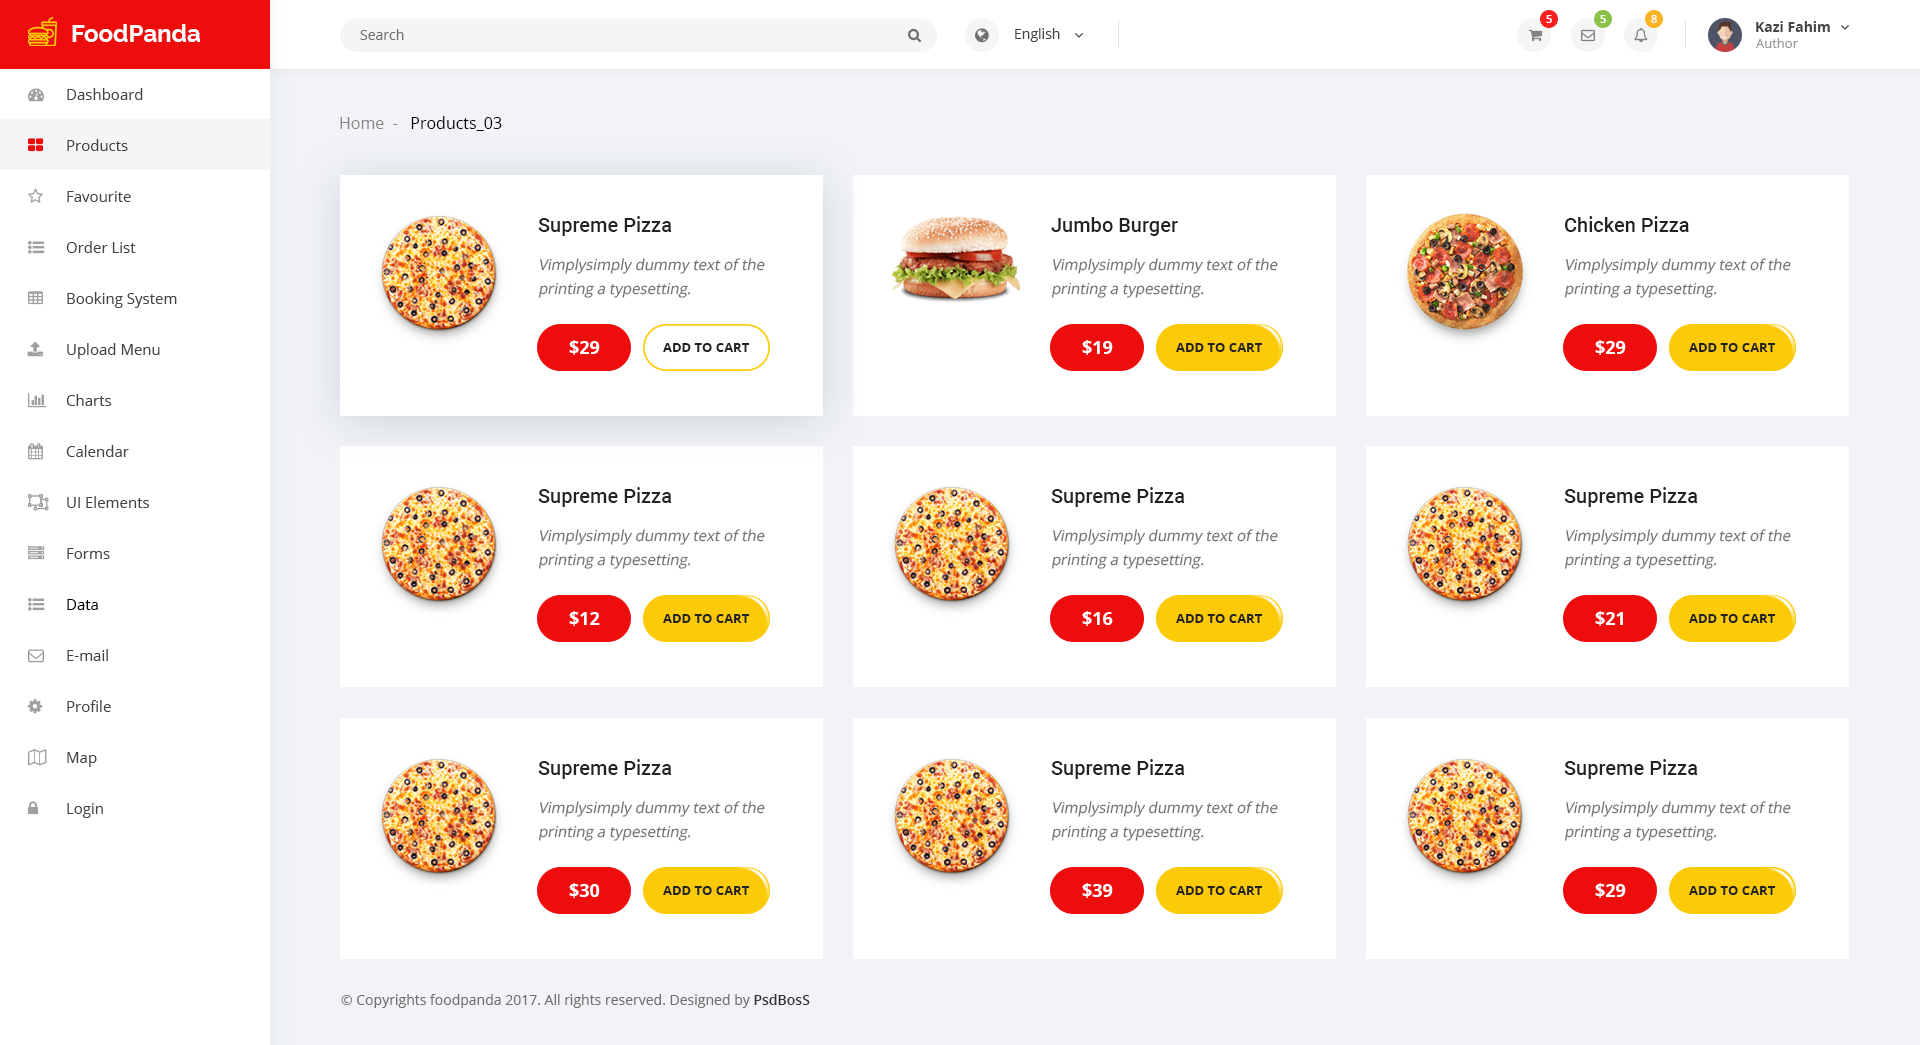Select the Products grid icon
This screenshot has height=1045, width=1920.
[x=36, y=144]
